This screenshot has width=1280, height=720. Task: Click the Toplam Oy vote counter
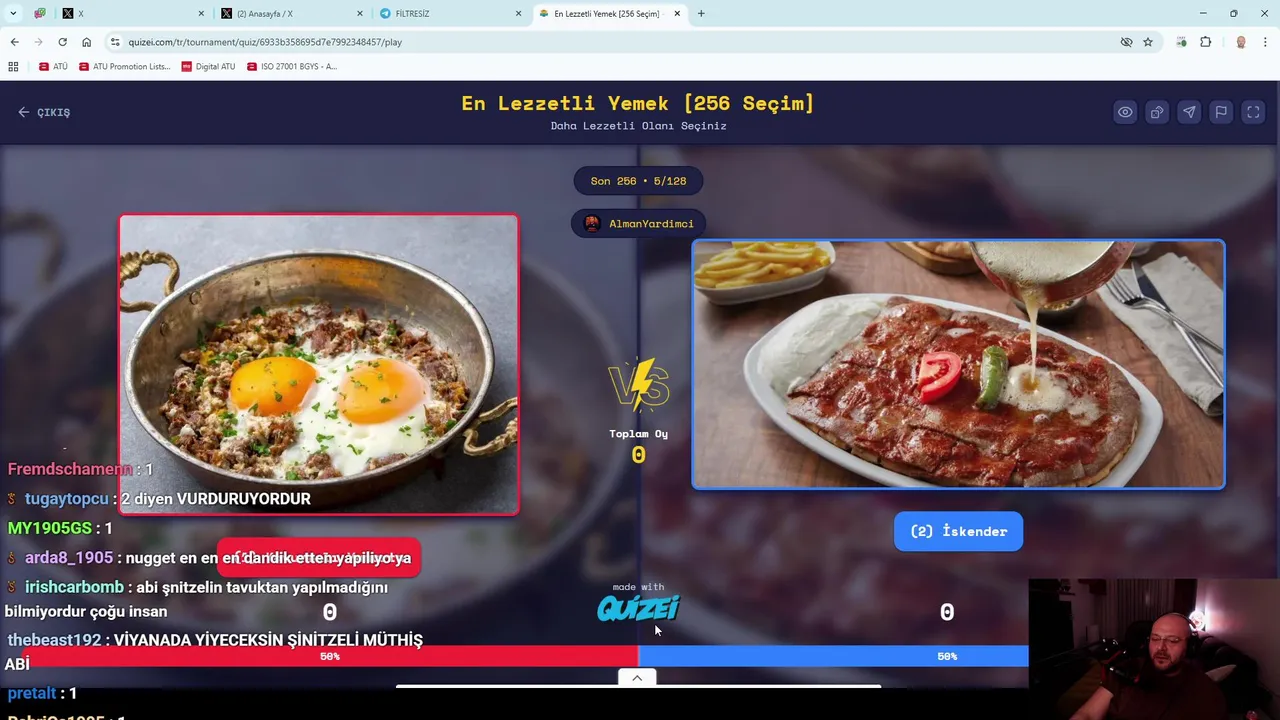pyautogui.click(x=638, y=446)
